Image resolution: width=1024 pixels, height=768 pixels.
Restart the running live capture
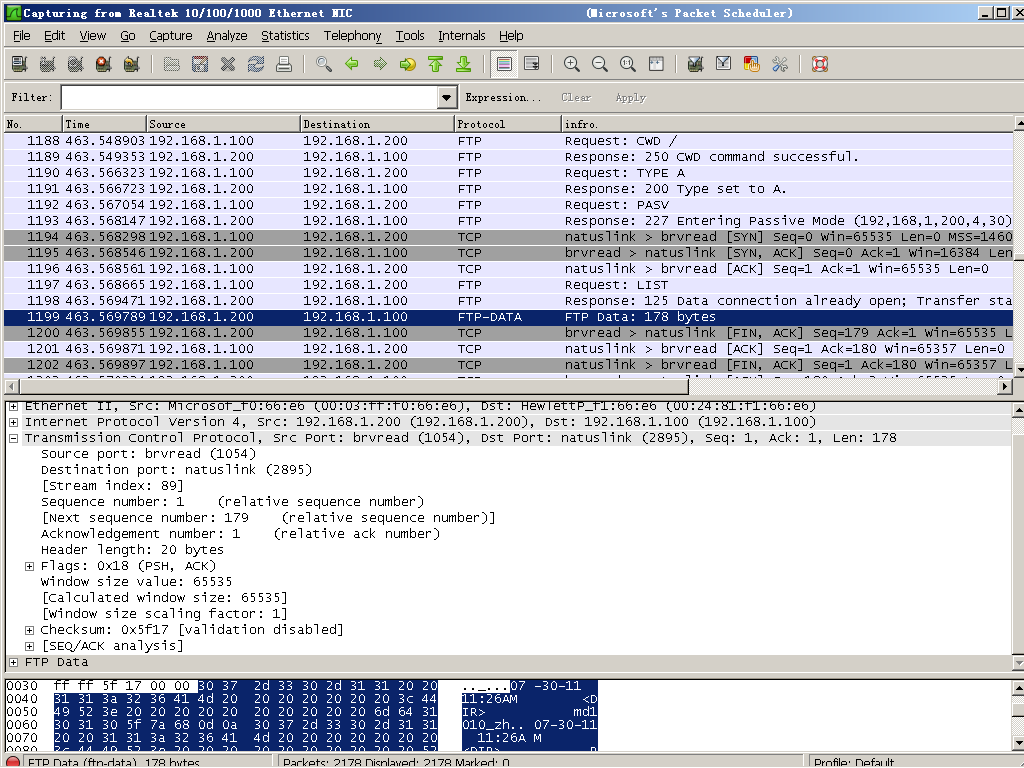[x=131, y=64]
